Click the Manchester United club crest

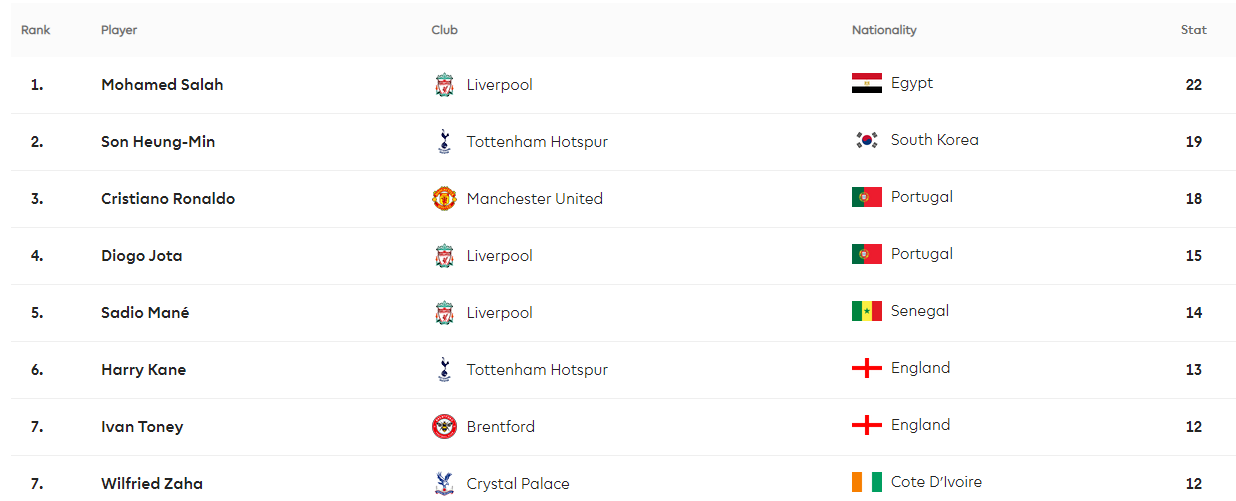coord(444,199)
